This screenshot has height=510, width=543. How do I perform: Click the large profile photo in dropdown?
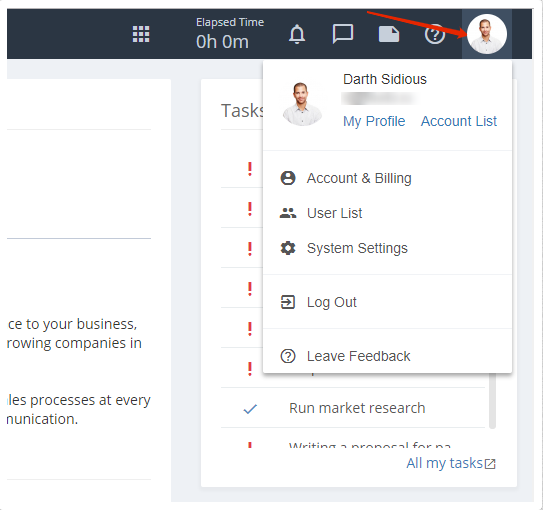[302, 103]
